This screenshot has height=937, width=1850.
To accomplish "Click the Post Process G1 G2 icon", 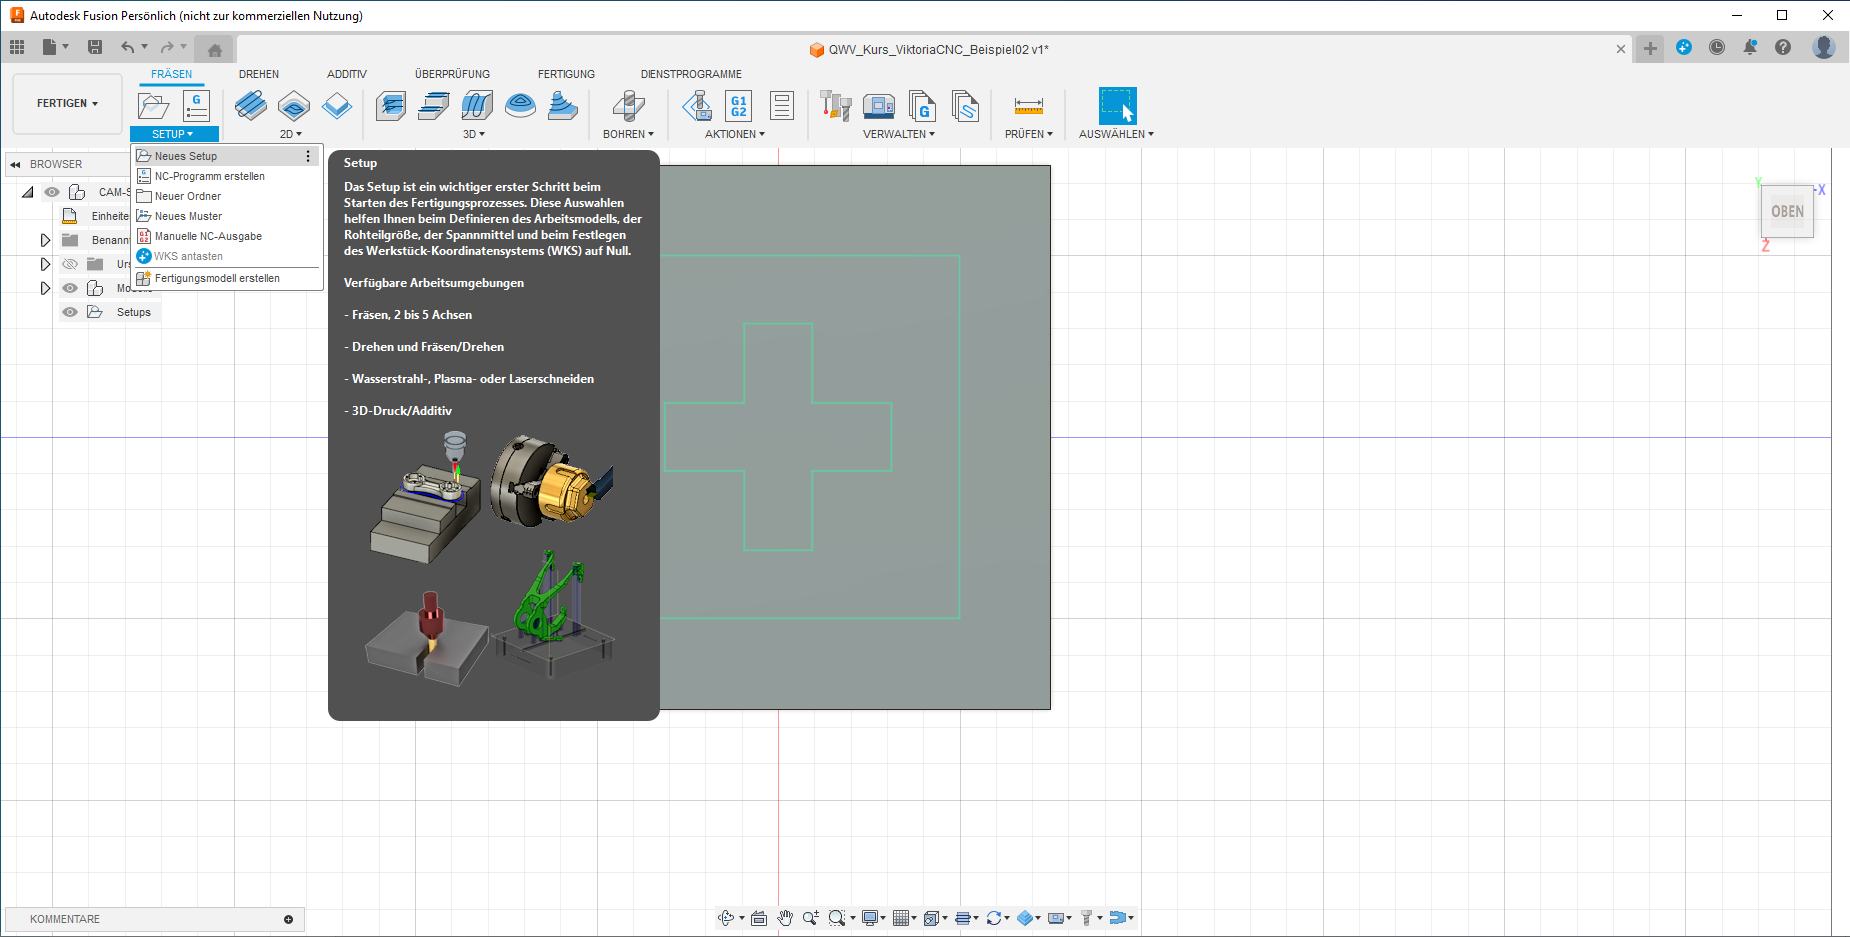I will [x=739, y=106].
